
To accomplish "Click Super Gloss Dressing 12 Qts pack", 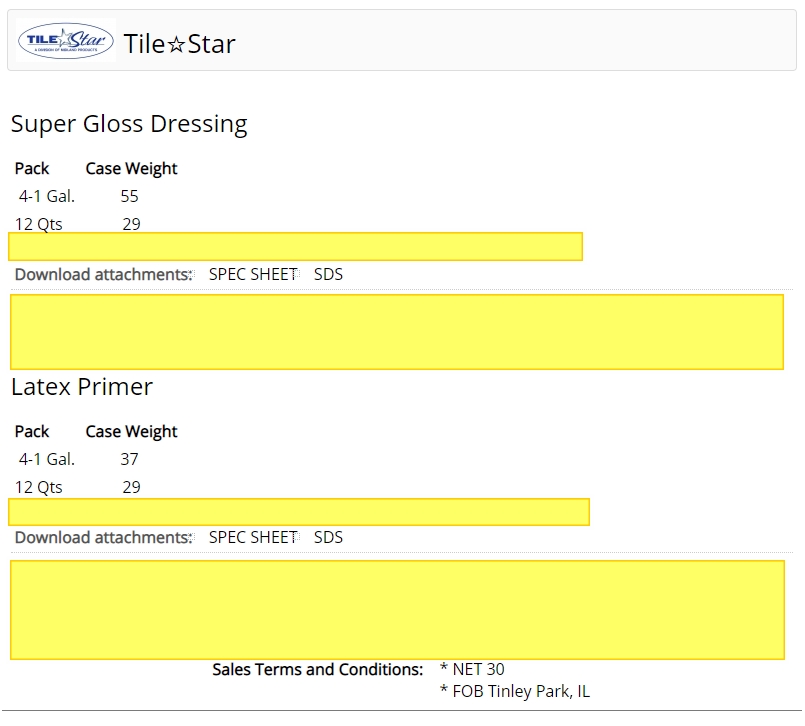I will pyautogui.click(x=39, y=224).
